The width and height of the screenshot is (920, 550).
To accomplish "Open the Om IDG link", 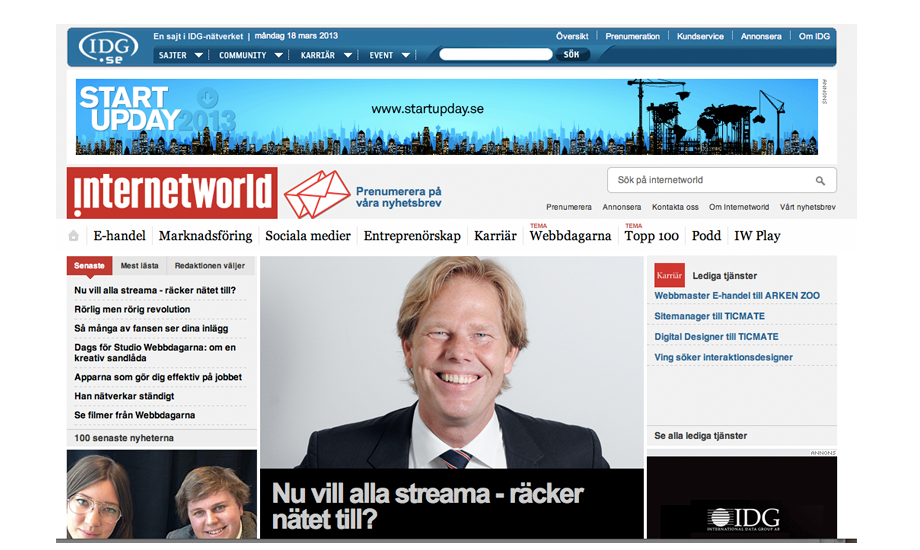I will [x=814, y=36].
